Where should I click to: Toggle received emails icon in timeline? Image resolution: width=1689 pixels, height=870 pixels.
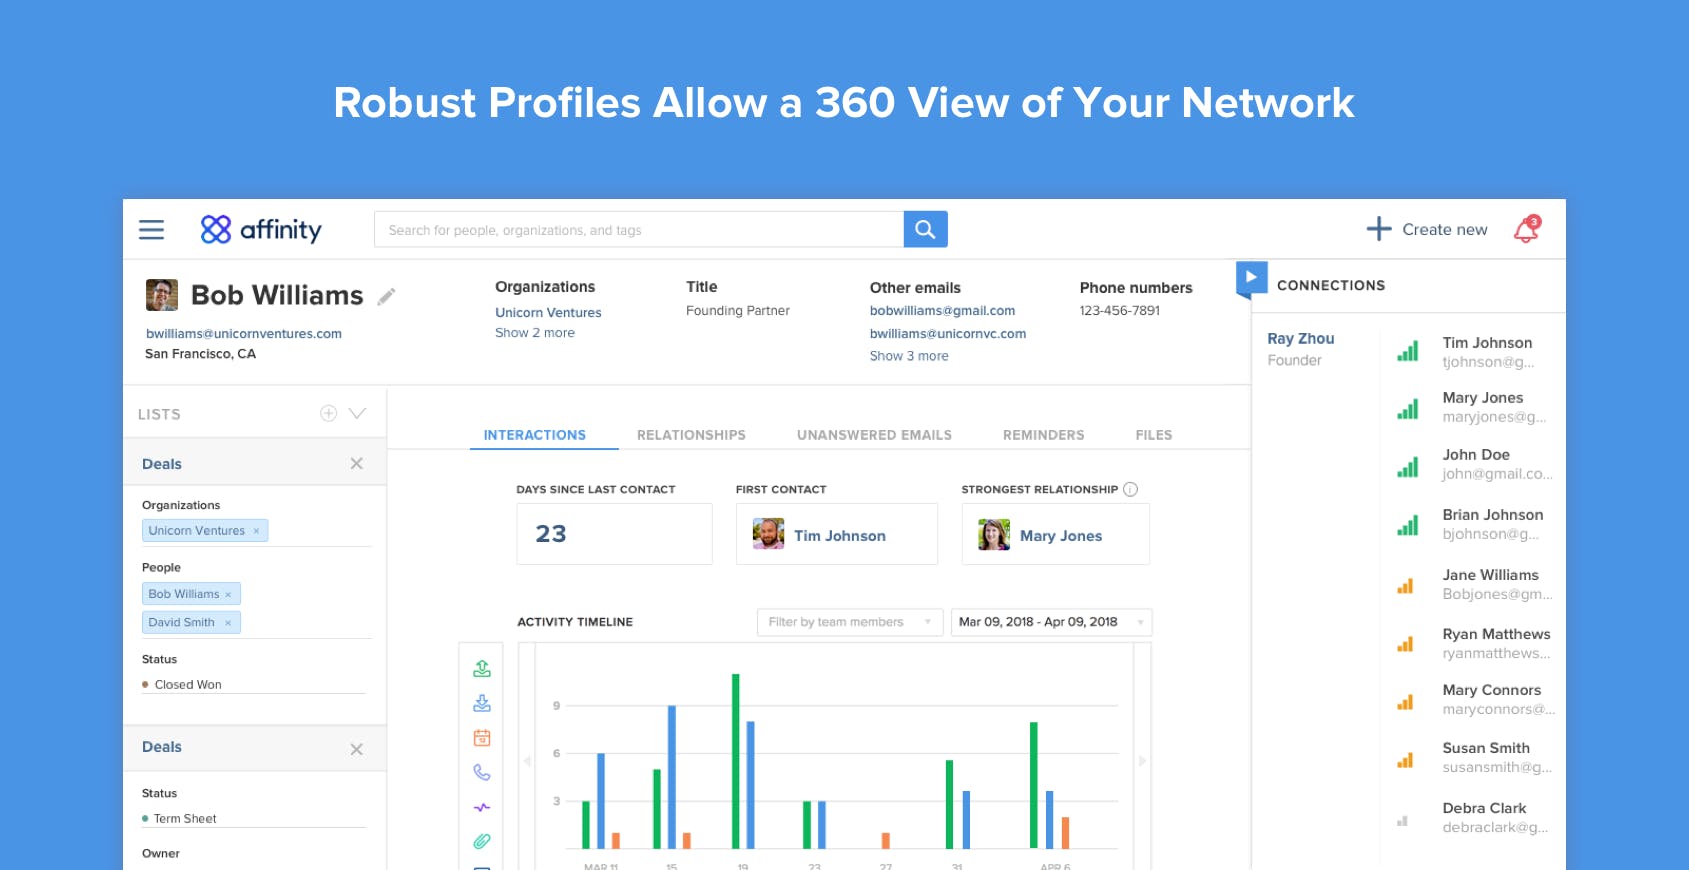482,703
